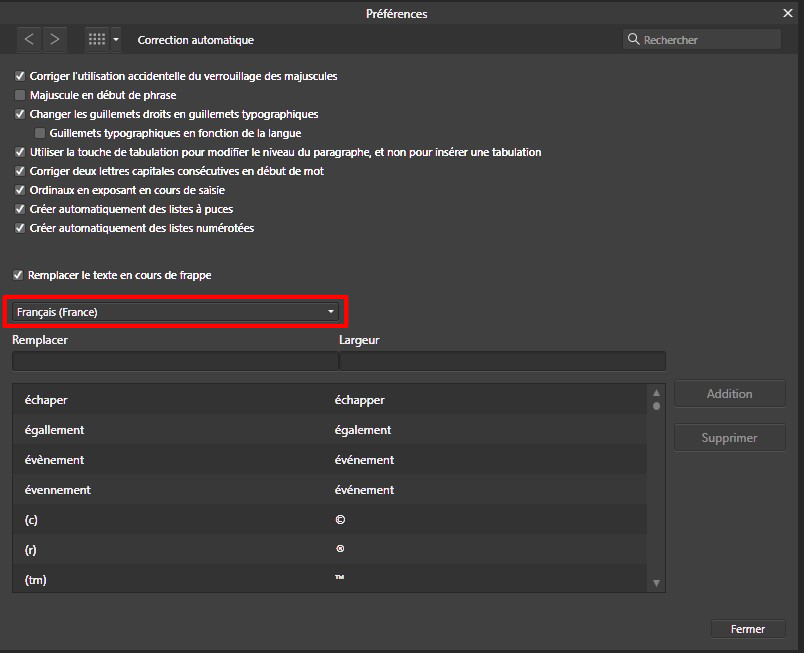Image resolution: width=804 pixels, height=653 pixels.
Task: Toggle the tabulation paragraph level option
Action: 20,152
